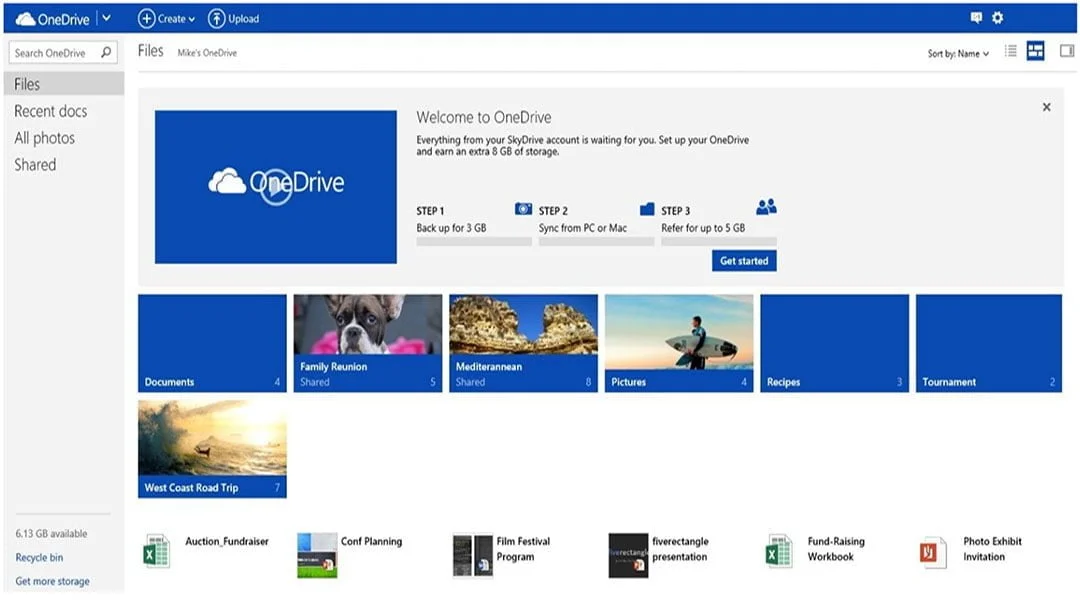Click the Get started button
Viewport: 1080px width, 600px height.
(x=745, y=261)
